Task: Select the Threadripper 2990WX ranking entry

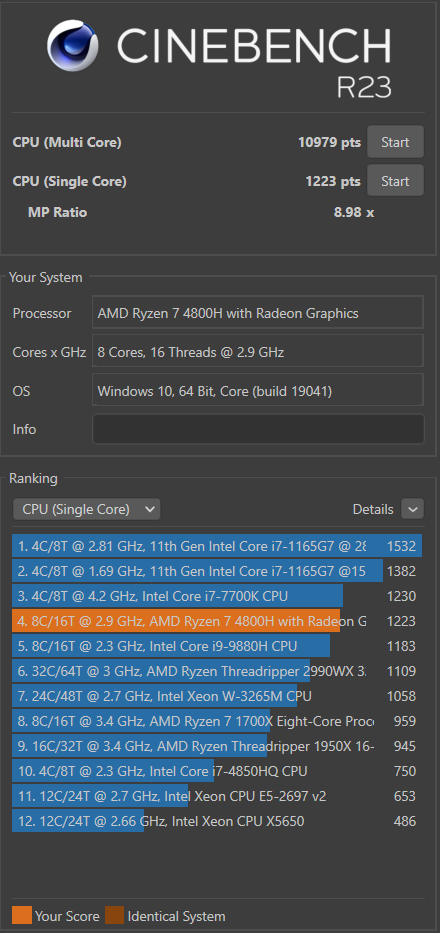Action: click(x=217, y=671)
